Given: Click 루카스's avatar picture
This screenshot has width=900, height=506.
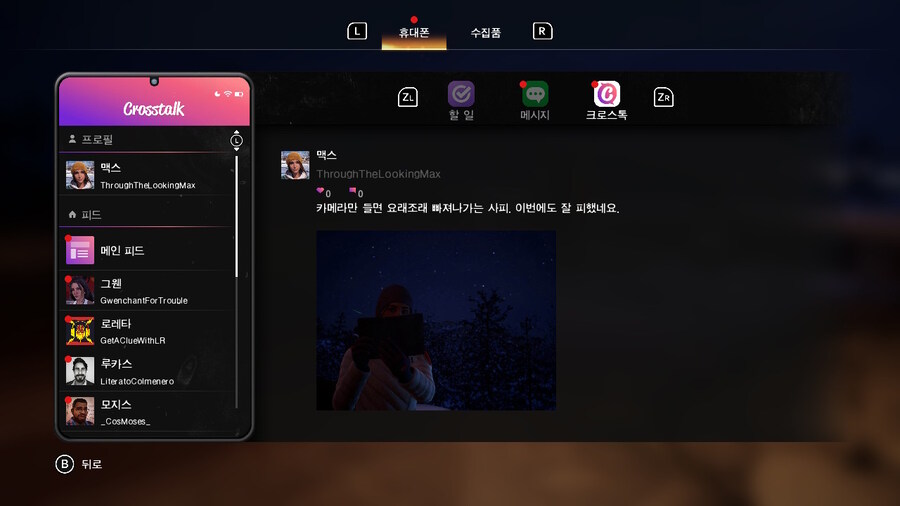Looking at the screenshot, I should (x=80, y=371).
